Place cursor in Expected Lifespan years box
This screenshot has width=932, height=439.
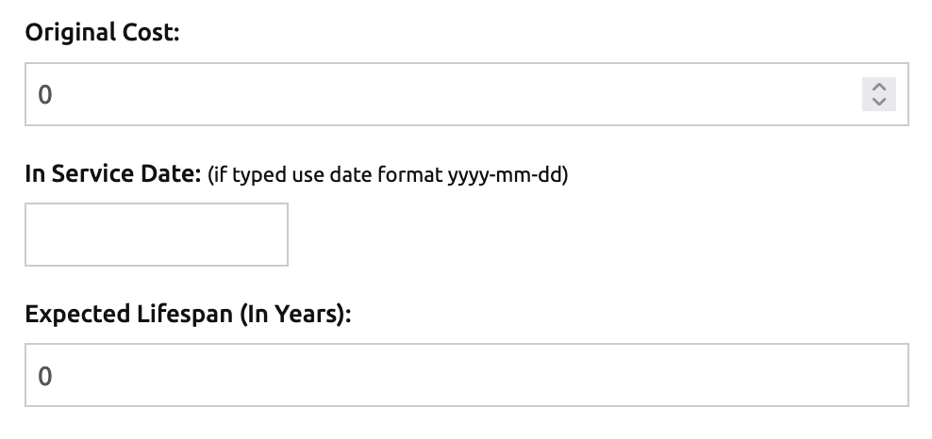coord(466,375)
